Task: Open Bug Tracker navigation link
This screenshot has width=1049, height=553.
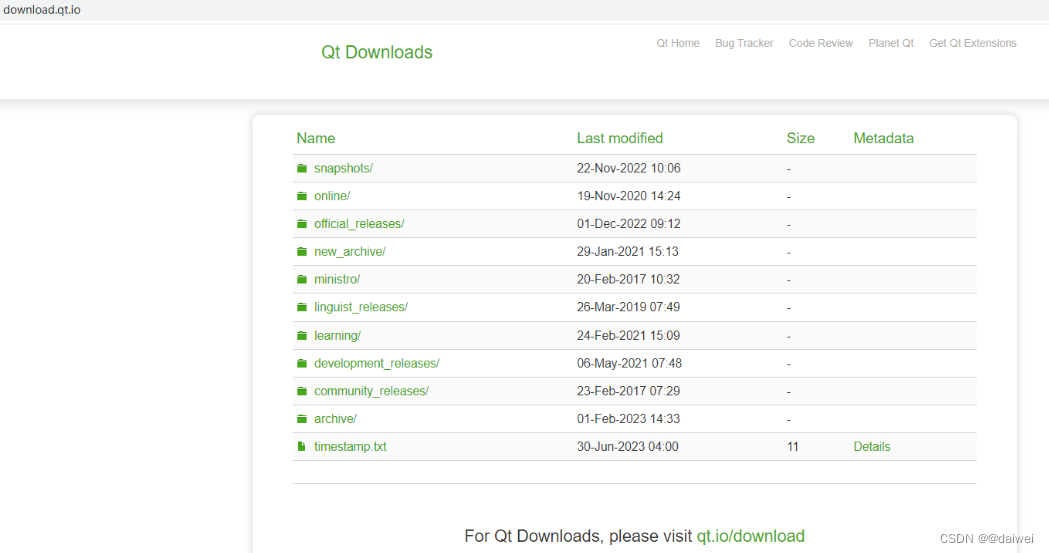Action: (x=744, y=43)
